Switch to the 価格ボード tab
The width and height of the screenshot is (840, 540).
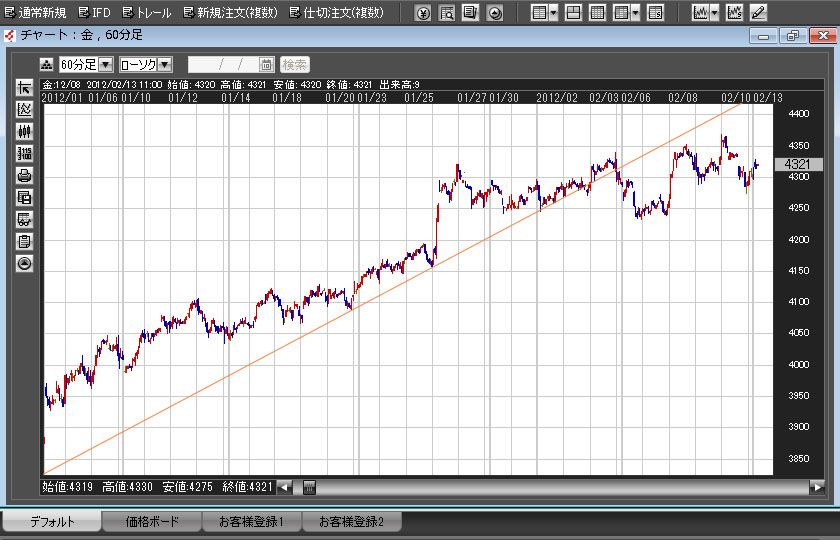pos(151,521)
